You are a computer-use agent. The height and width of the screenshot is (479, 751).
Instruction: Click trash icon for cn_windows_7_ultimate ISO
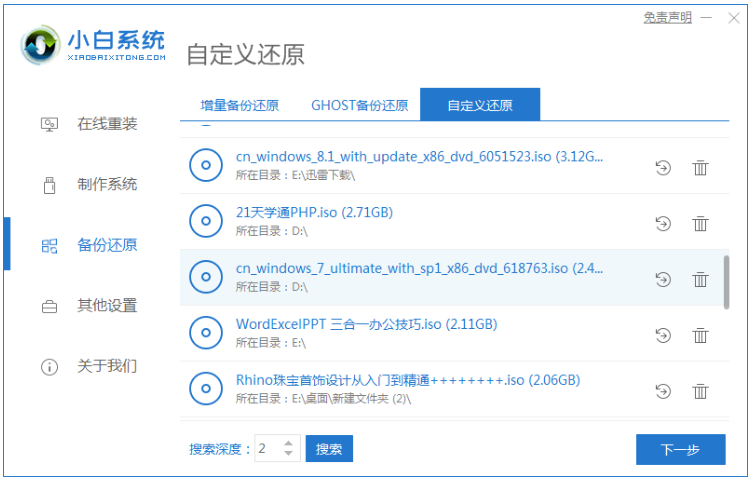[x=700, y=279]
